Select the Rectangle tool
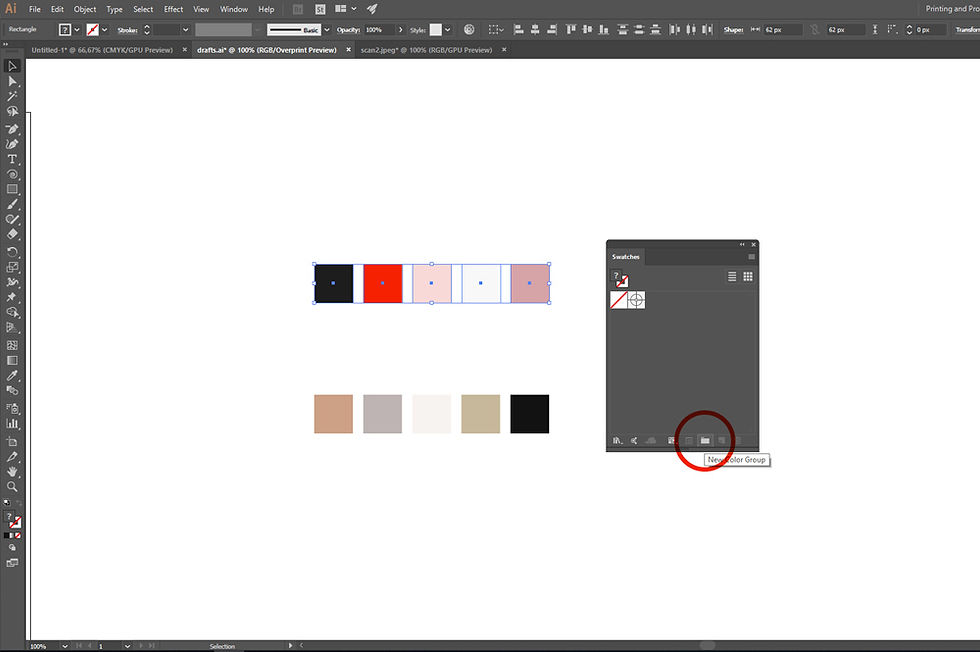Viewport: 980px width, 652px height. (13, 189)
